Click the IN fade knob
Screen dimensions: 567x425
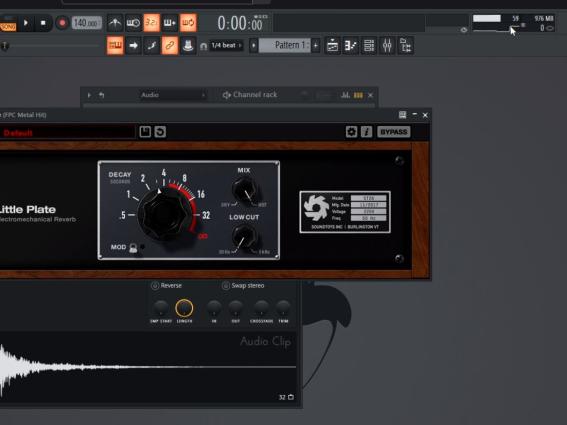[214, 308]
